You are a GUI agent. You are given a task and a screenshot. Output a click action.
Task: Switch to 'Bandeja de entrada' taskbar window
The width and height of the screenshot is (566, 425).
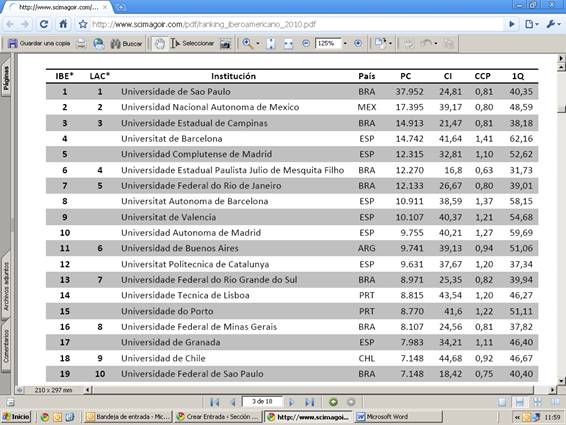(x=128, y=417)
